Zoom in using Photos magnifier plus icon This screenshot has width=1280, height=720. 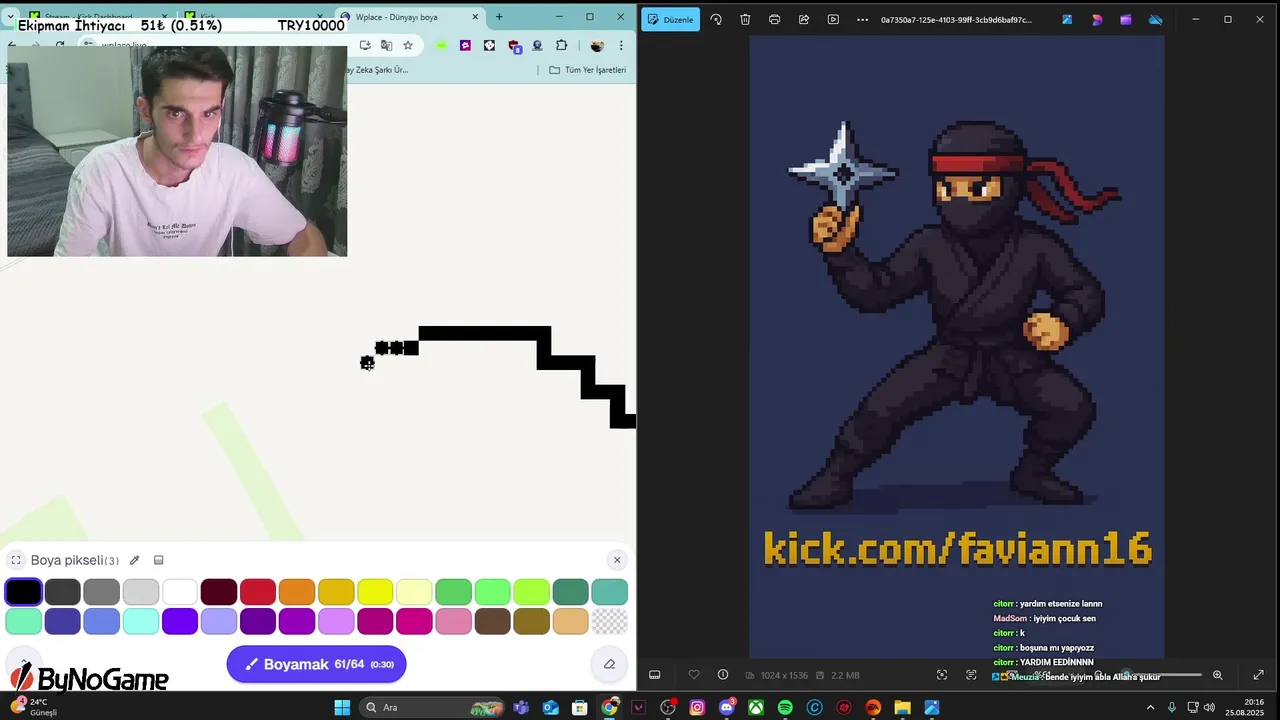pos(1217,675)
